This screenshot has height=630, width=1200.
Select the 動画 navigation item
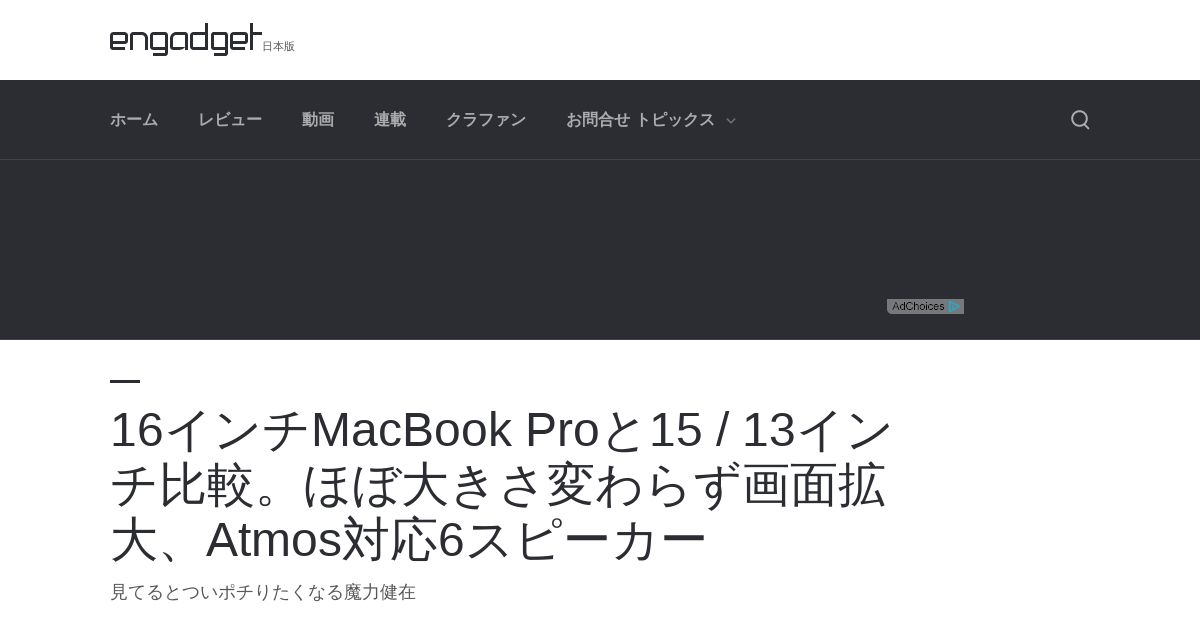coord(318,120)
